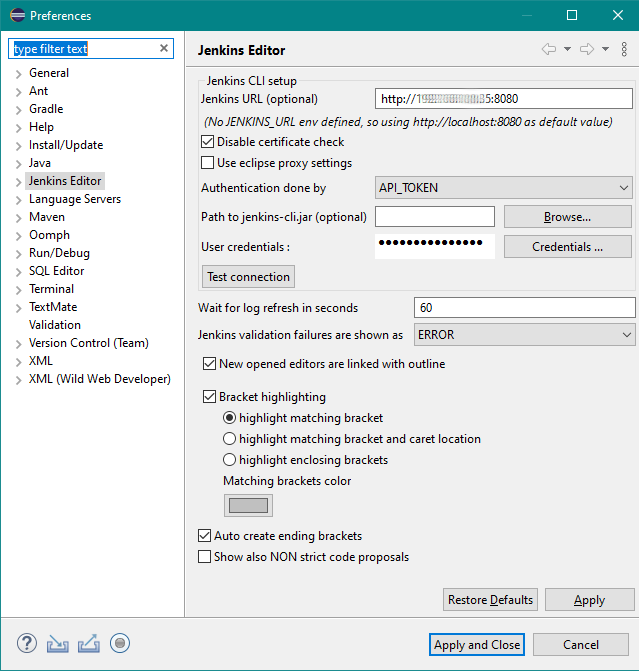Open forward history dropdown arrow
The image size is (639, 672).
coord(605,49)
